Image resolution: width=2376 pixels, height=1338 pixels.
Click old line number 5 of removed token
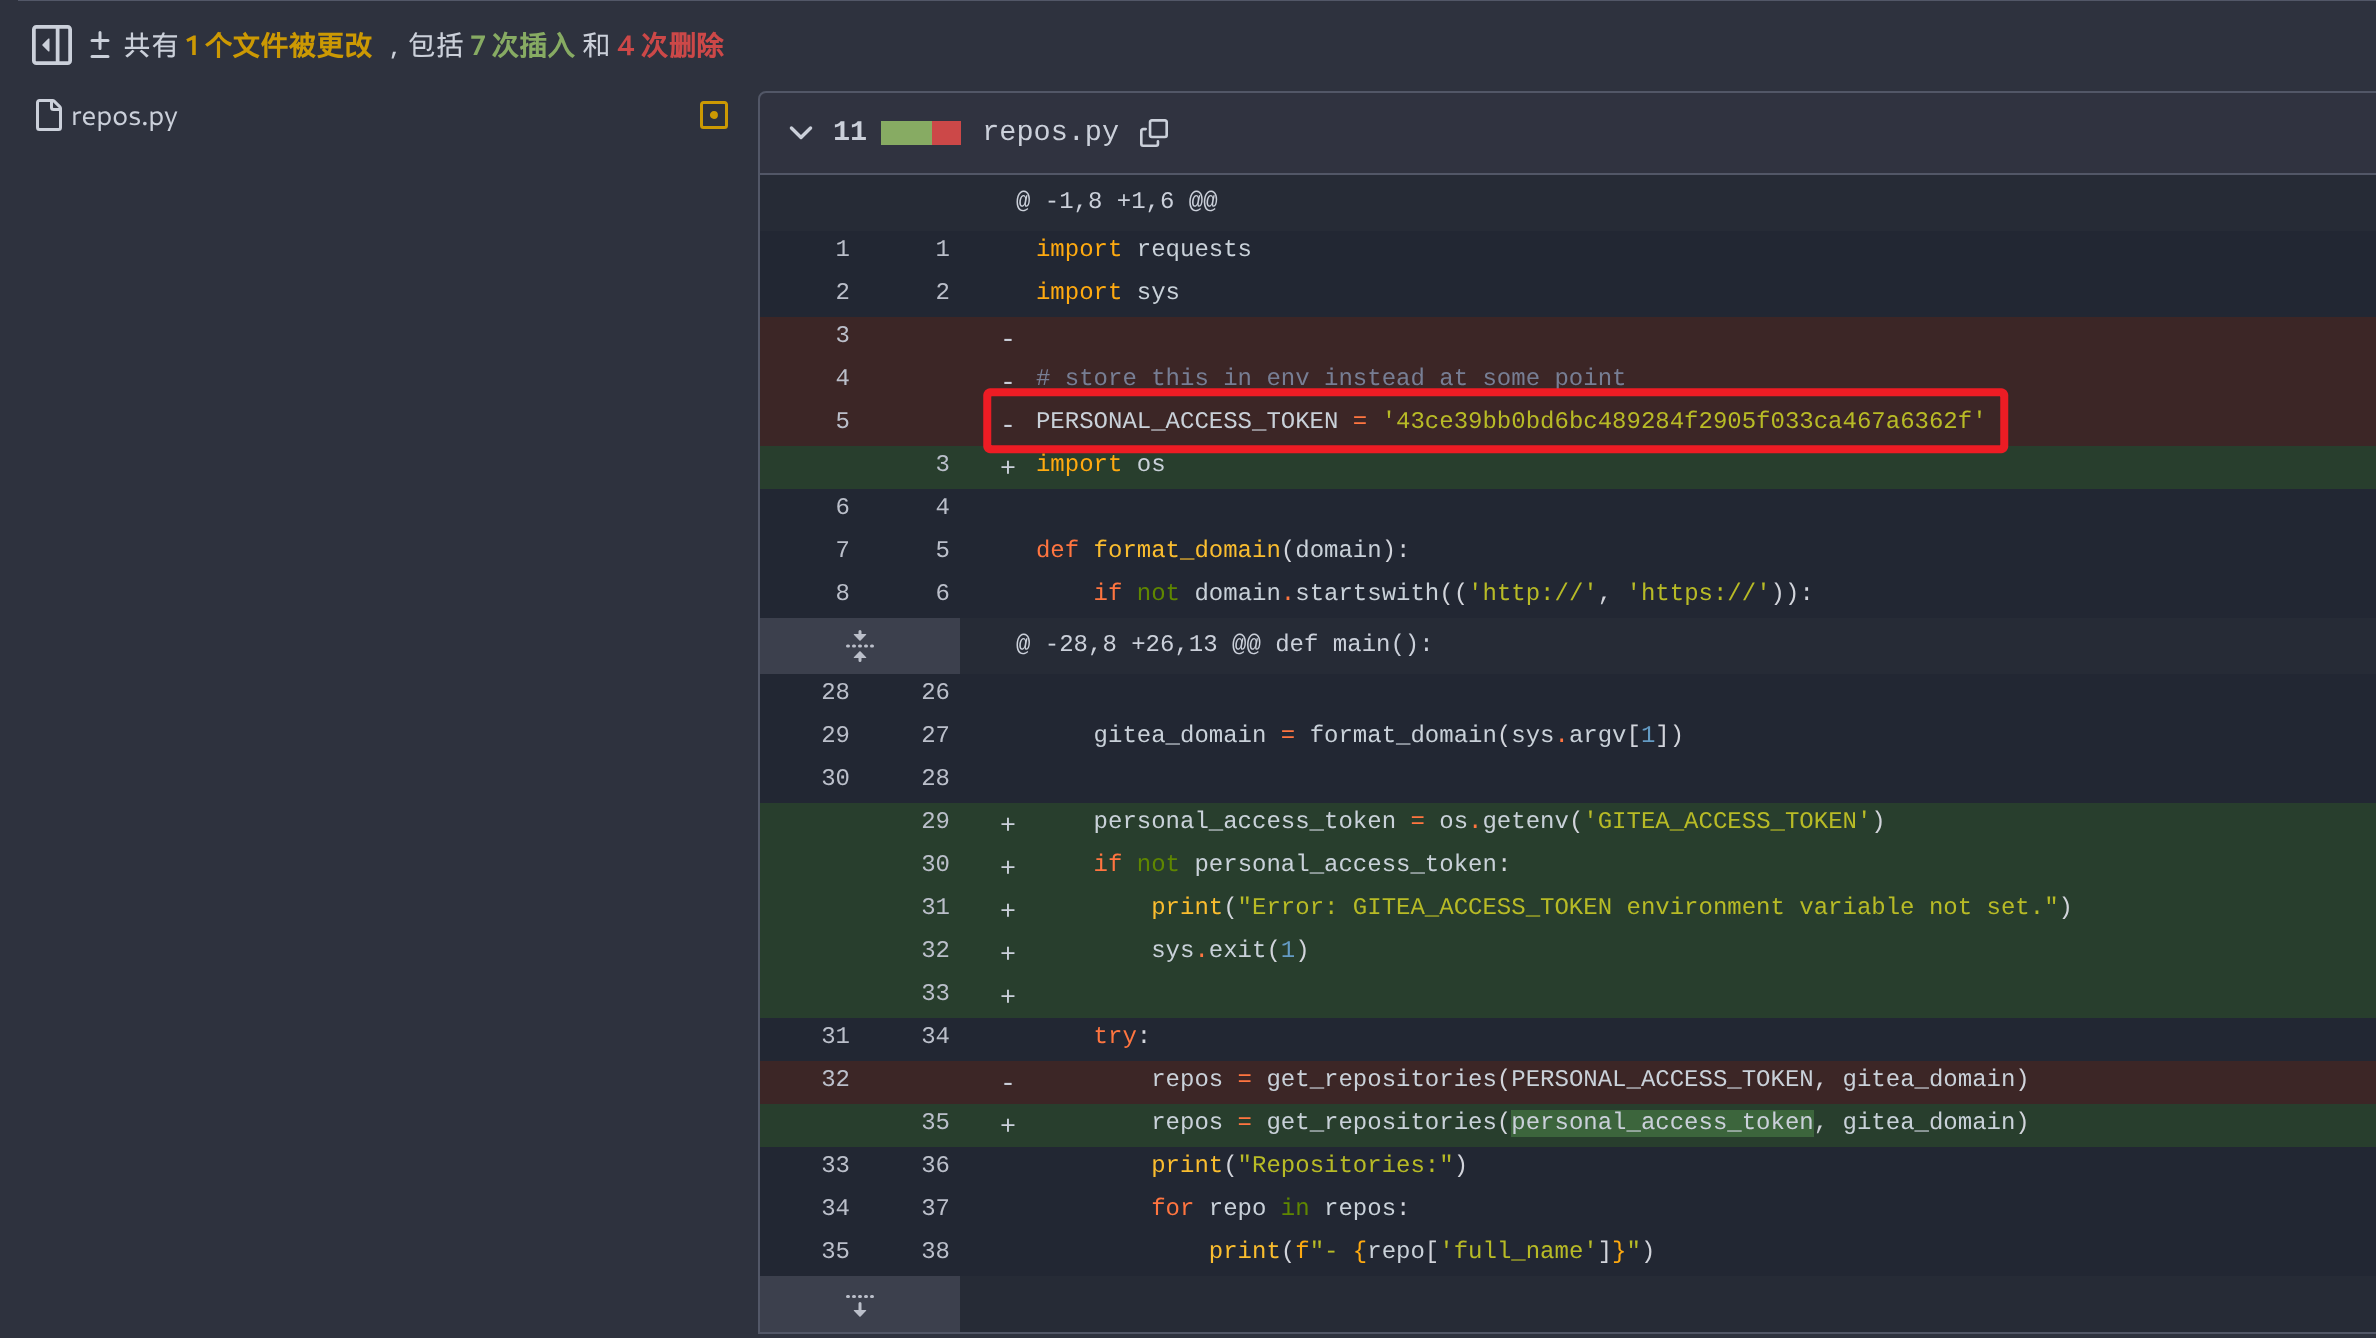[842, 421]
